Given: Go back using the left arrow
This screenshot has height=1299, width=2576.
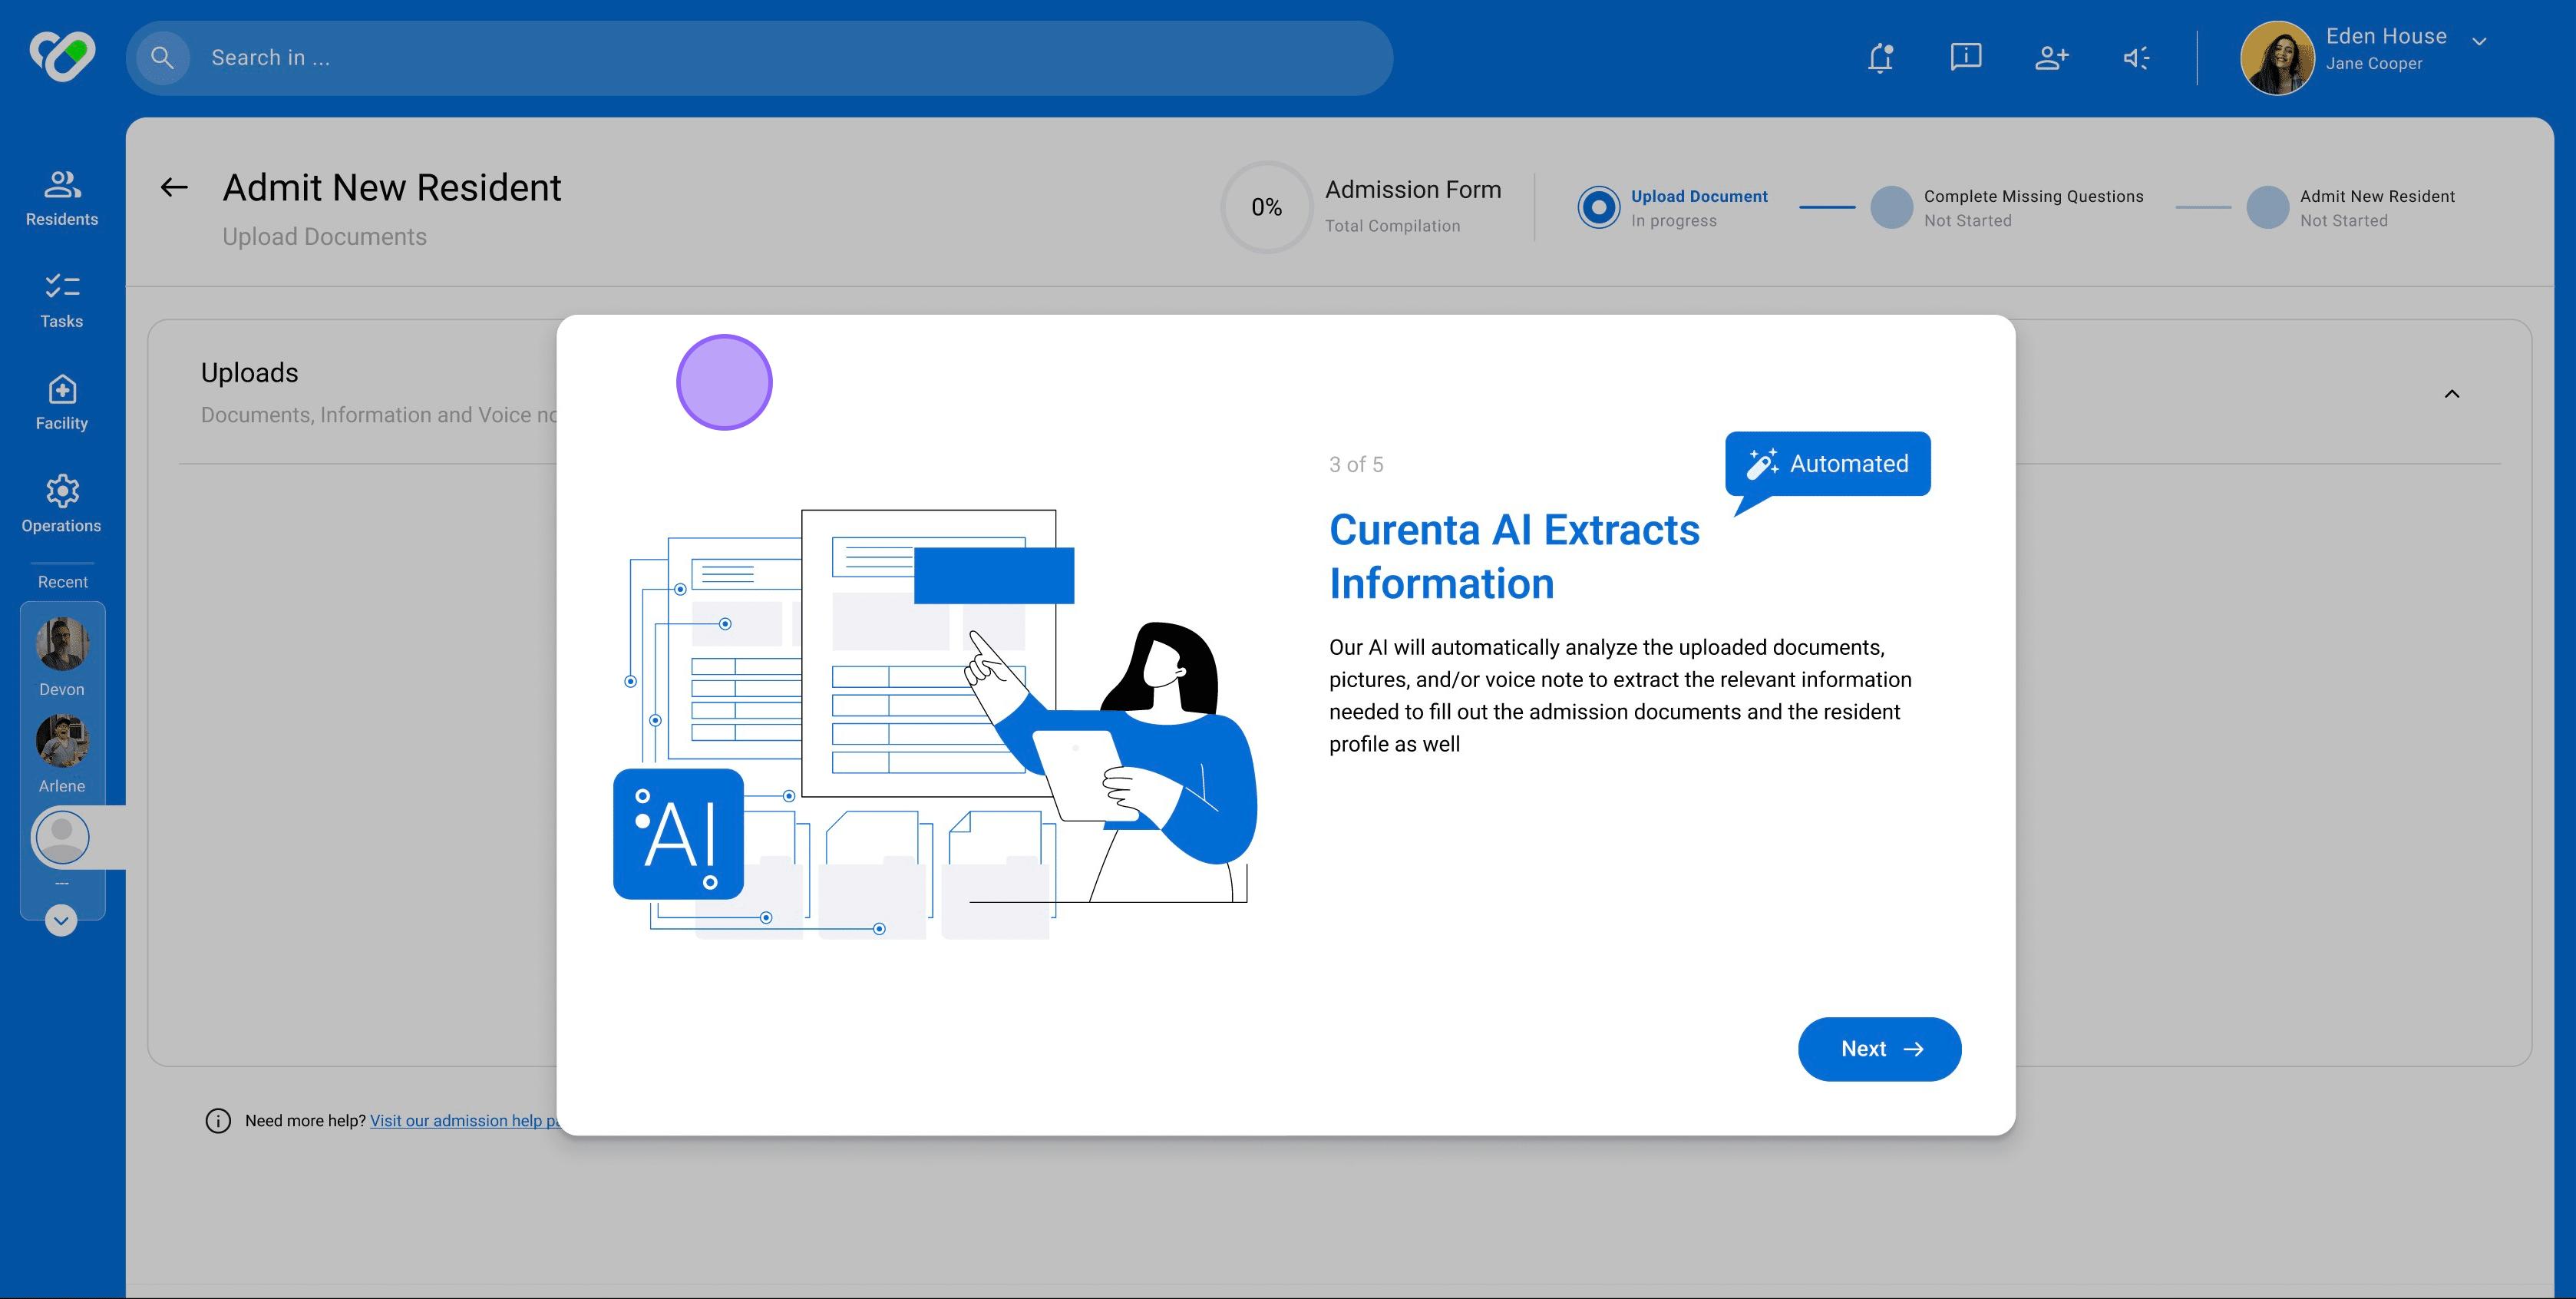Looking at the screenshot, I should pyautogui.click(x=174, y=187).
